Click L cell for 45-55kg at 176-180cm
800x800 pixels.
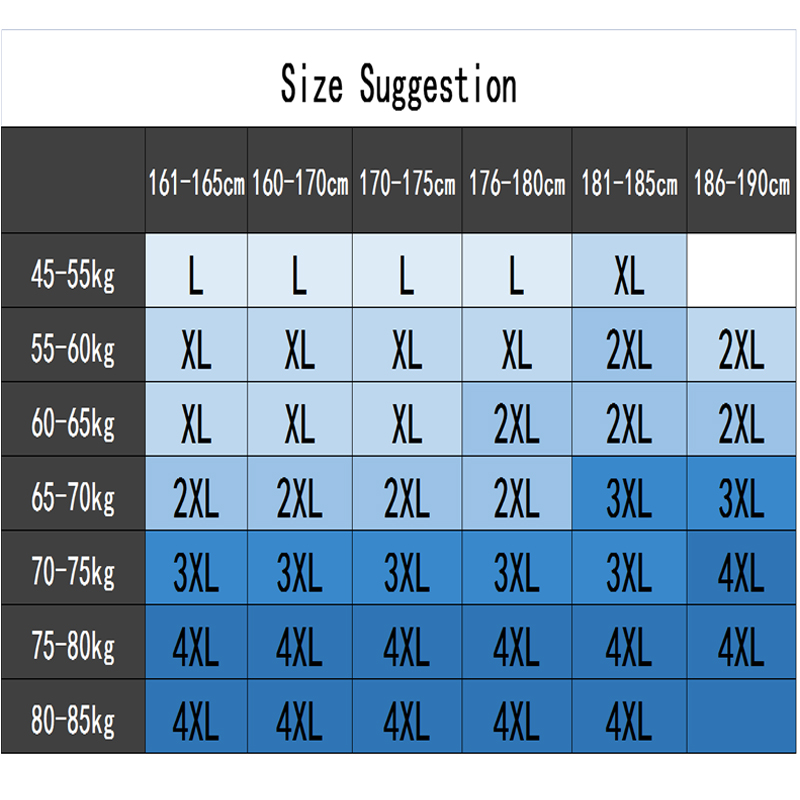pyautogui.click(x=516, y=274)
